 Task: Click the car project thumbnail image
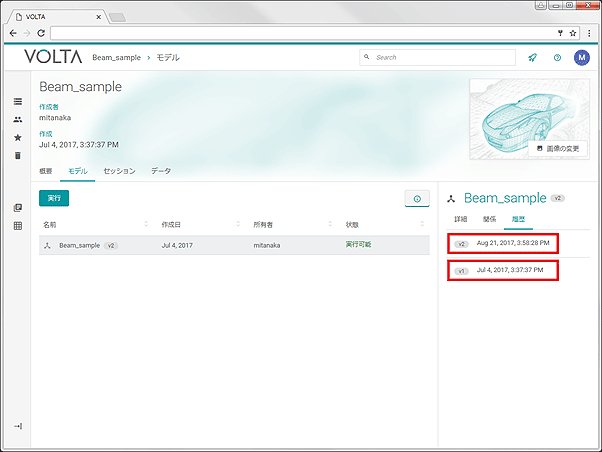click(x=529, y=119)
